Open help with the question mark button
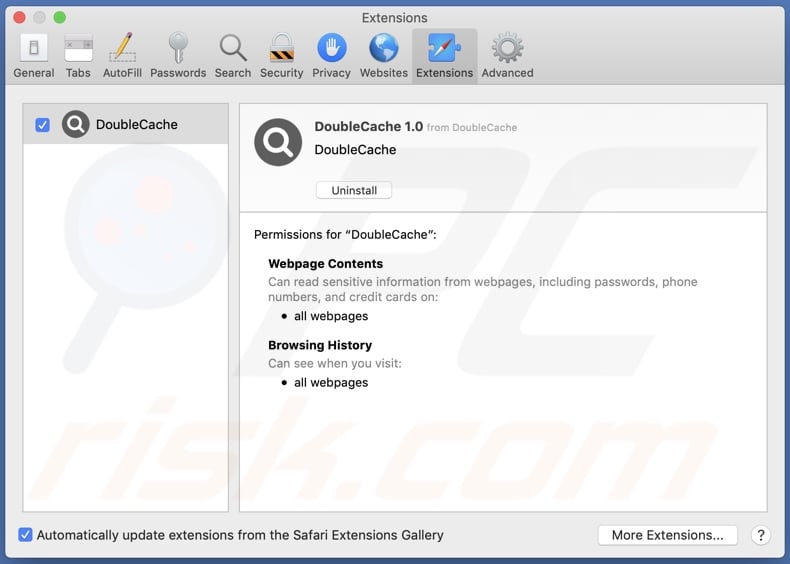This screenshot has height=564, width=790. coord(761,535)
